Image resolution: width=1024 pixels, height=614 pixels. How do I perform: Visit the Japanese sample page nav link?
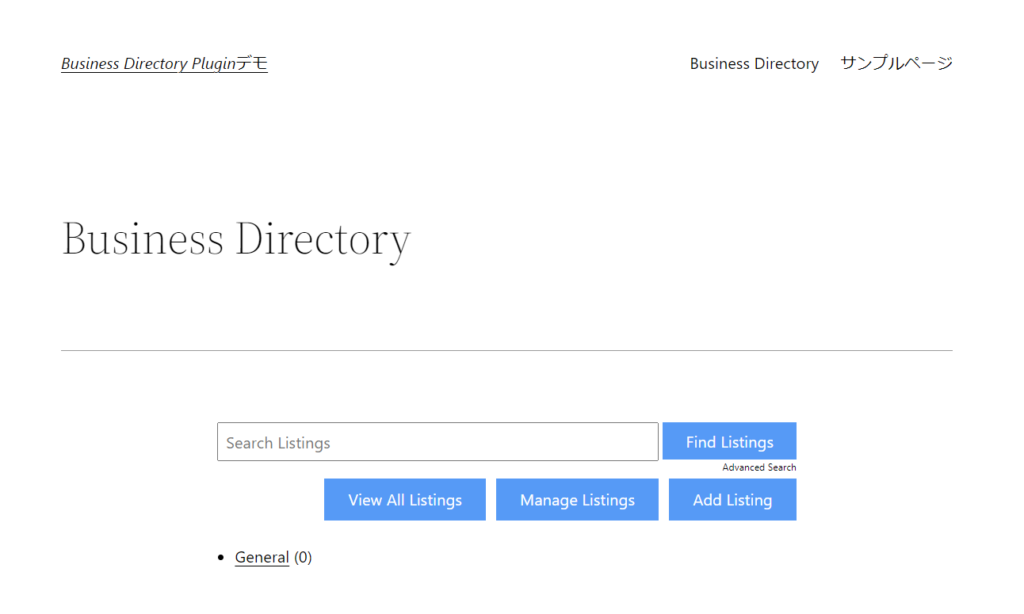click(896, 64)
